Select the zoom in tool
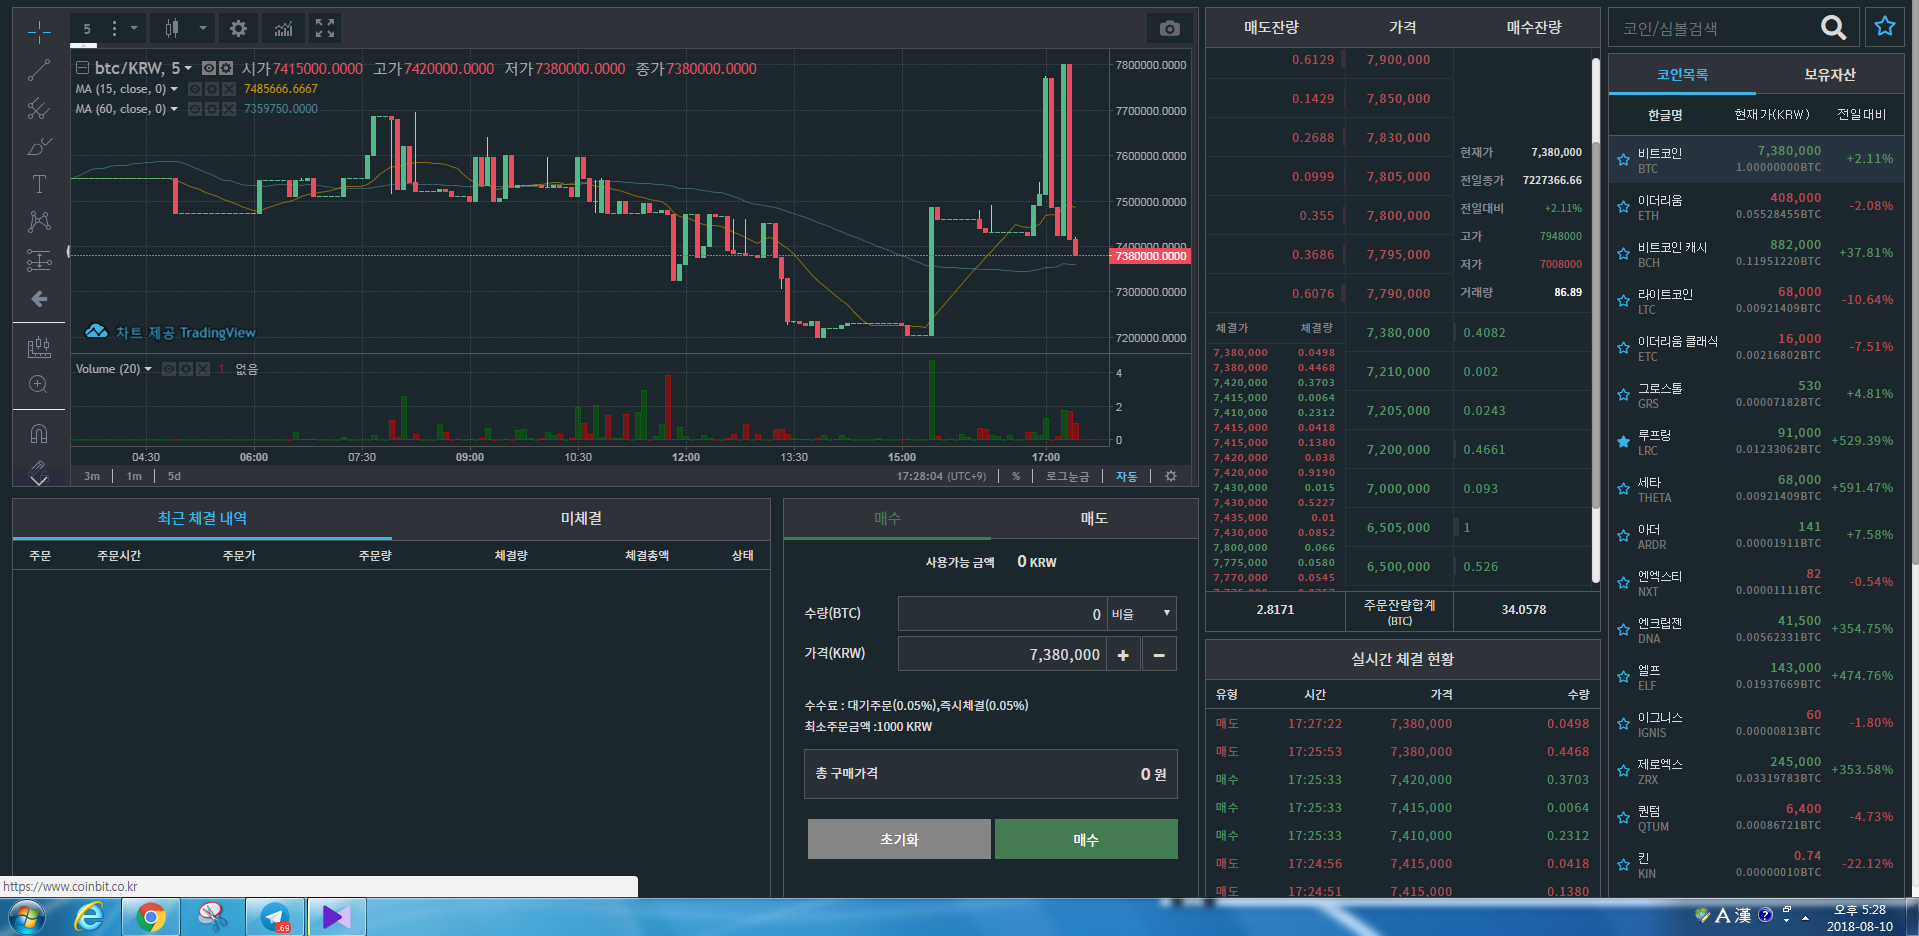This screenshot has height=936, width=1919. [x=39, y=385]
